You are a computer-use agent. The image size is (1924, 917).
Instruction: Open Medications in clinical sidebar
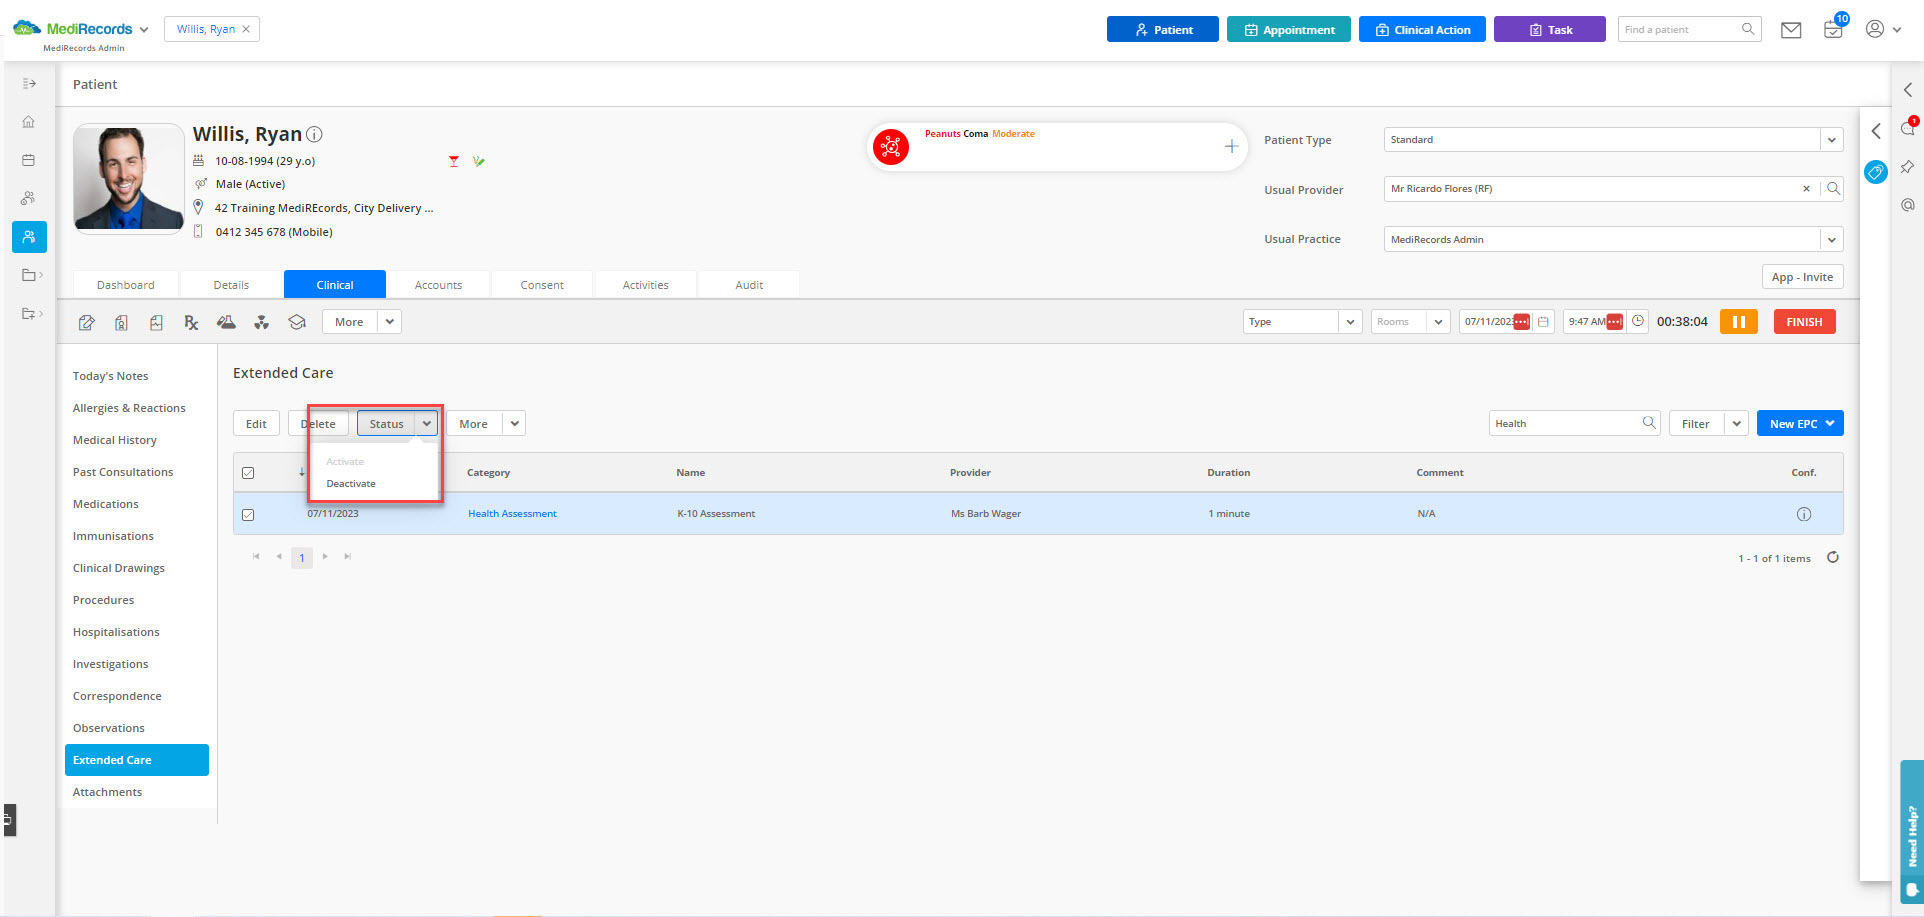(106, 504)
